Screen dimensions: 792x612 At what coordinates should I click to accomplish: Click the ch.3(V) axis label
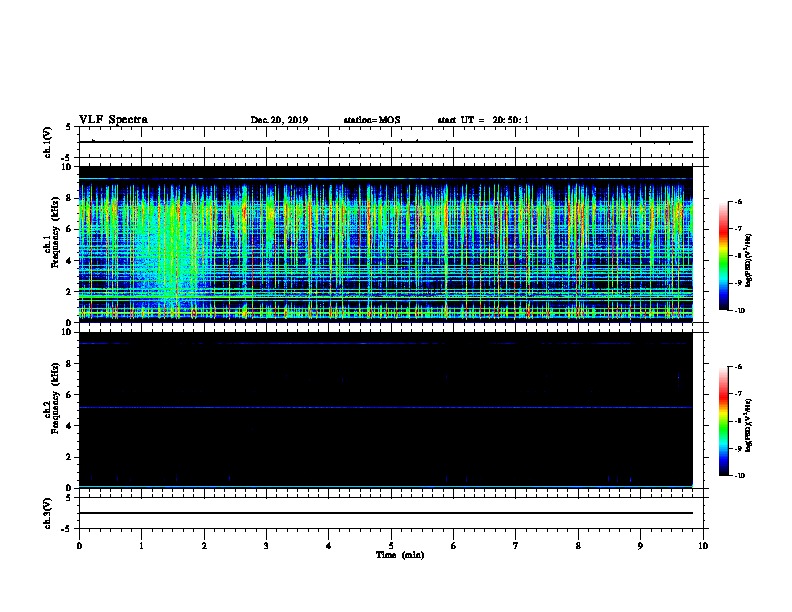pyautogui.click(x=48, y=513)
